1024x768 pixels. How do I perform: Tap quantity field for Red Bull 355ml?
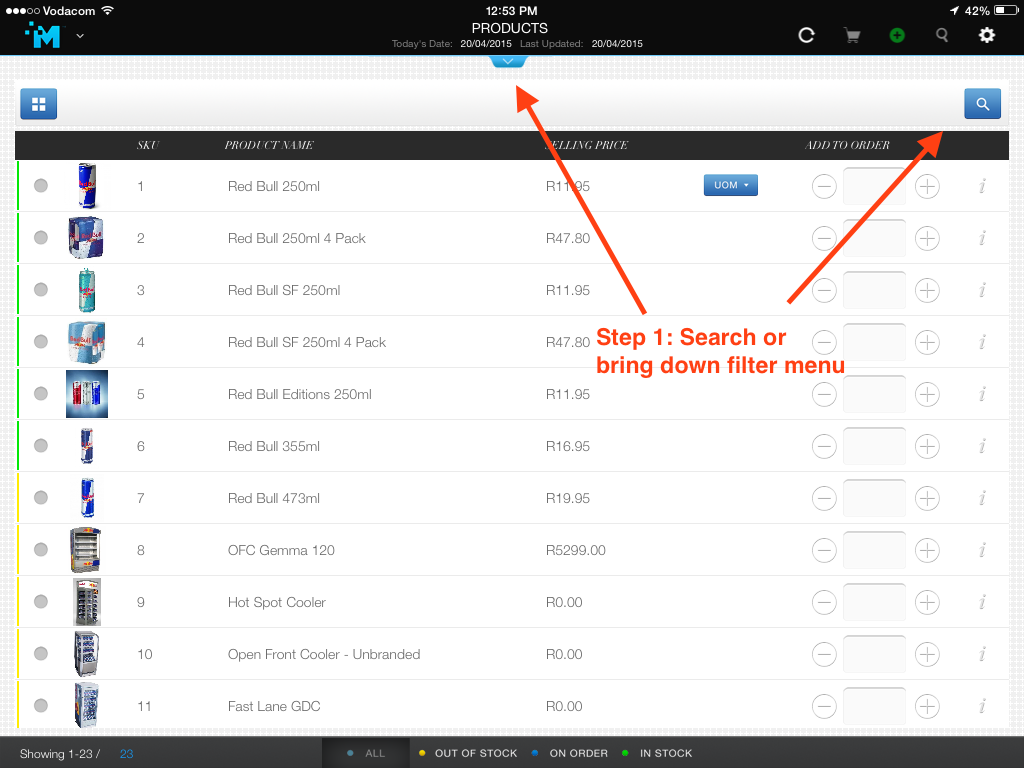[874, 447]
